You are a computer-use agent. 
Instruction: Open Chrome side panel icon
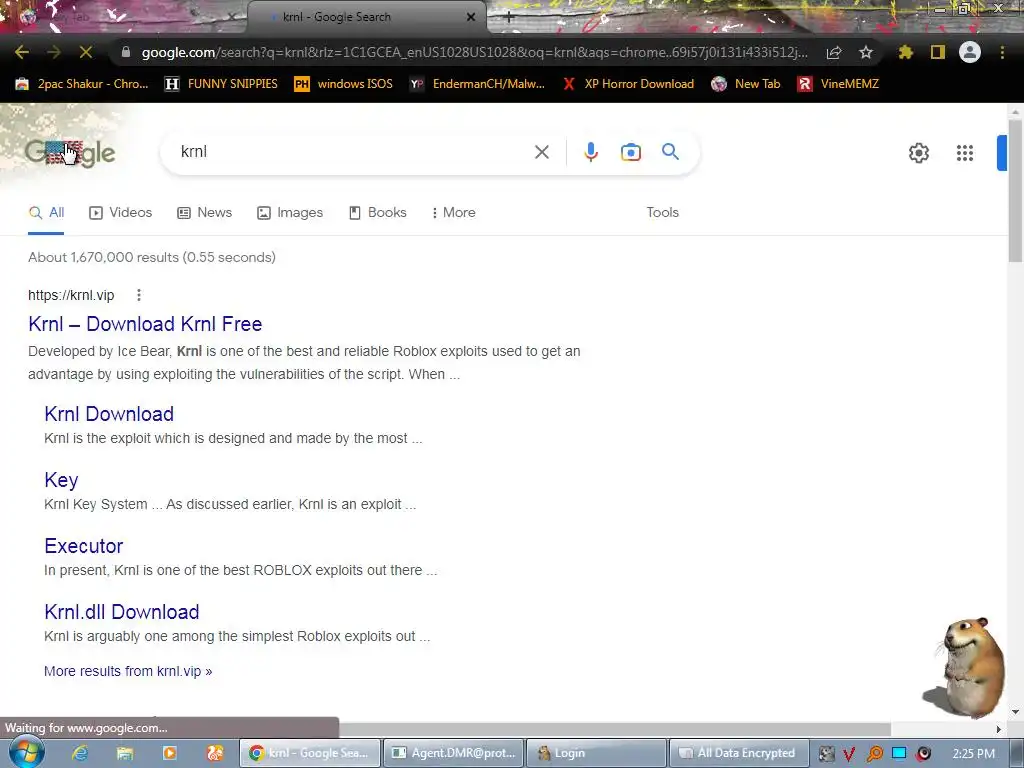[x=938, y=52]
